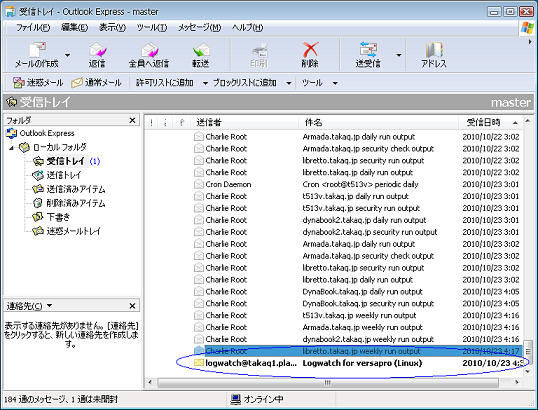The width and height of the screenshot is (538, 410).
Task: Open the 表示(V) menu
Action: (113, 27)
